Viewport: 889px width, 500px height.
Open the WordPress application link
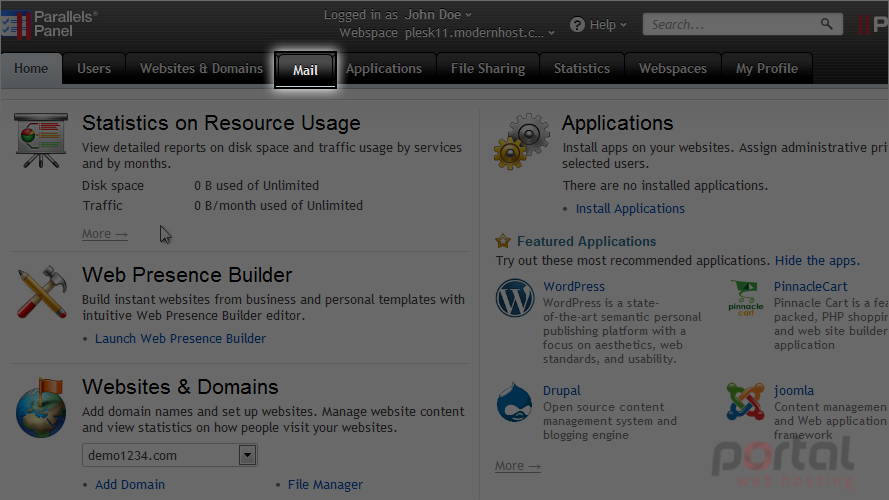(x=574, y=286)
